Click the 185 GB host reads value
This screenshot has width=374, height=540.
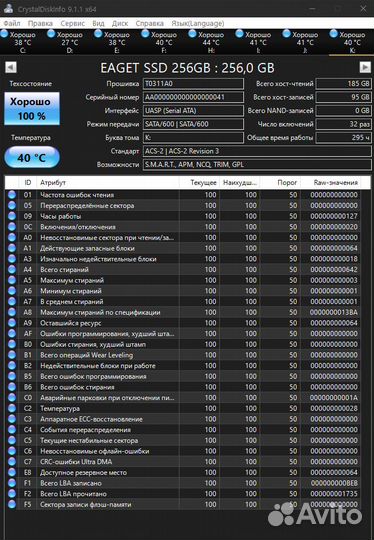point(344,84)
